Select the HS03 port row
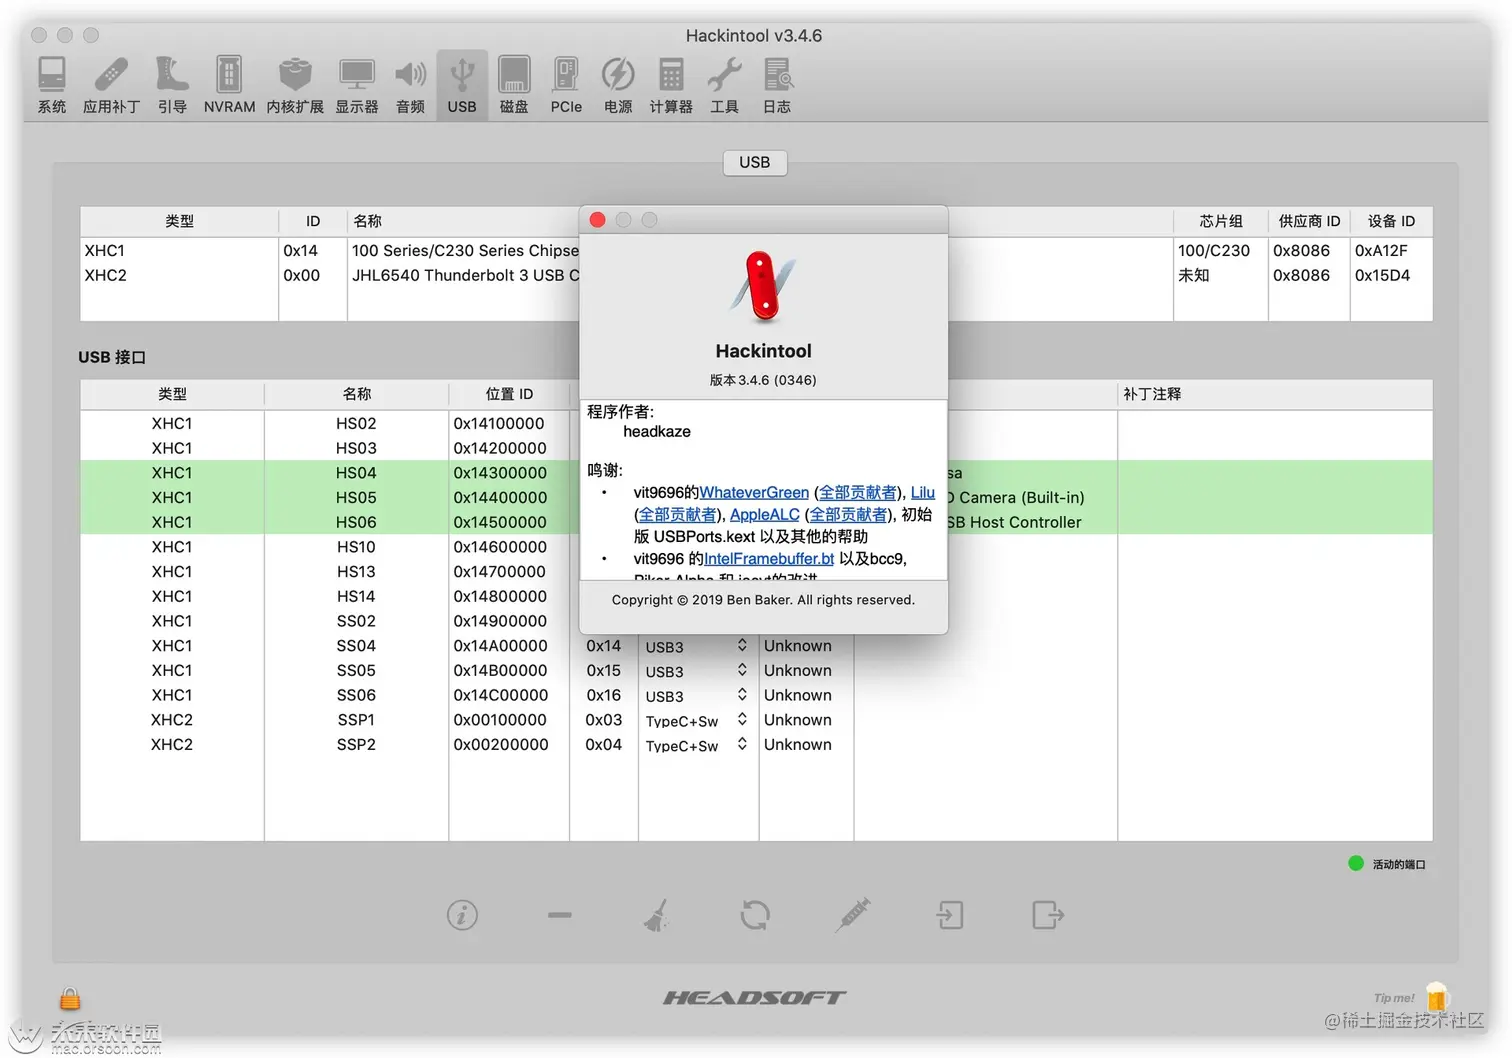 click(756, 448)
